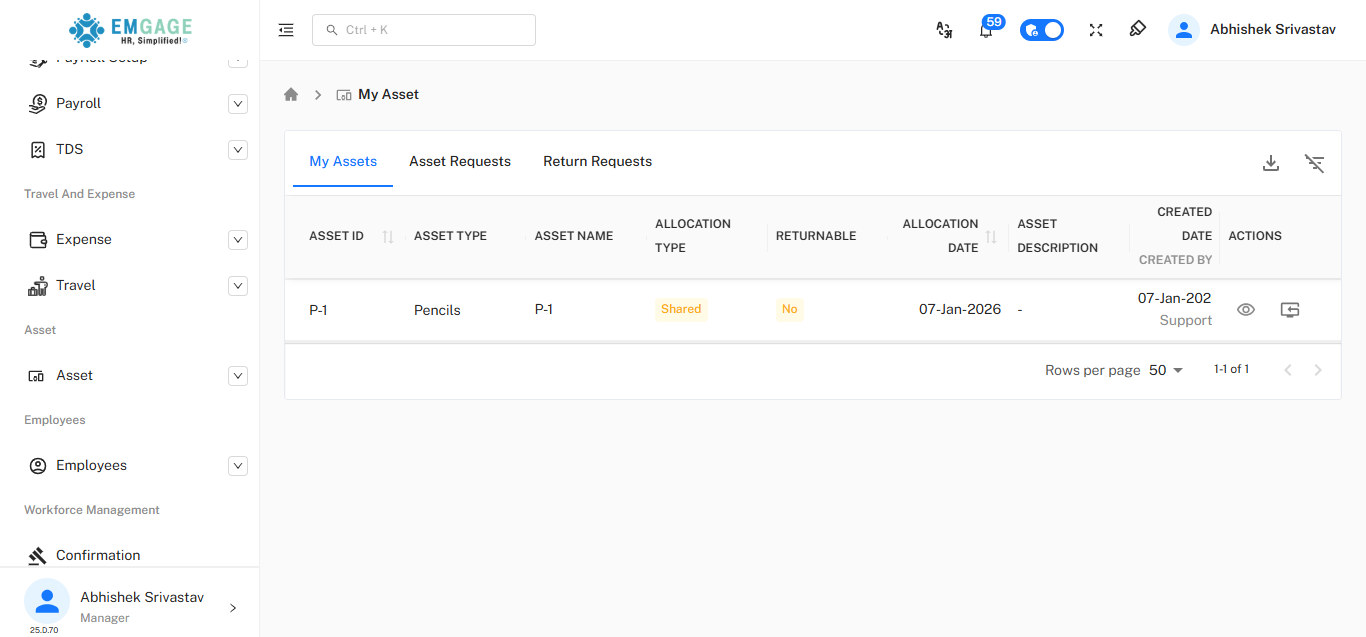Switch to the Asset Requests tab
1366x637 pixels.
pyautogui.click(x=459, y=161)
